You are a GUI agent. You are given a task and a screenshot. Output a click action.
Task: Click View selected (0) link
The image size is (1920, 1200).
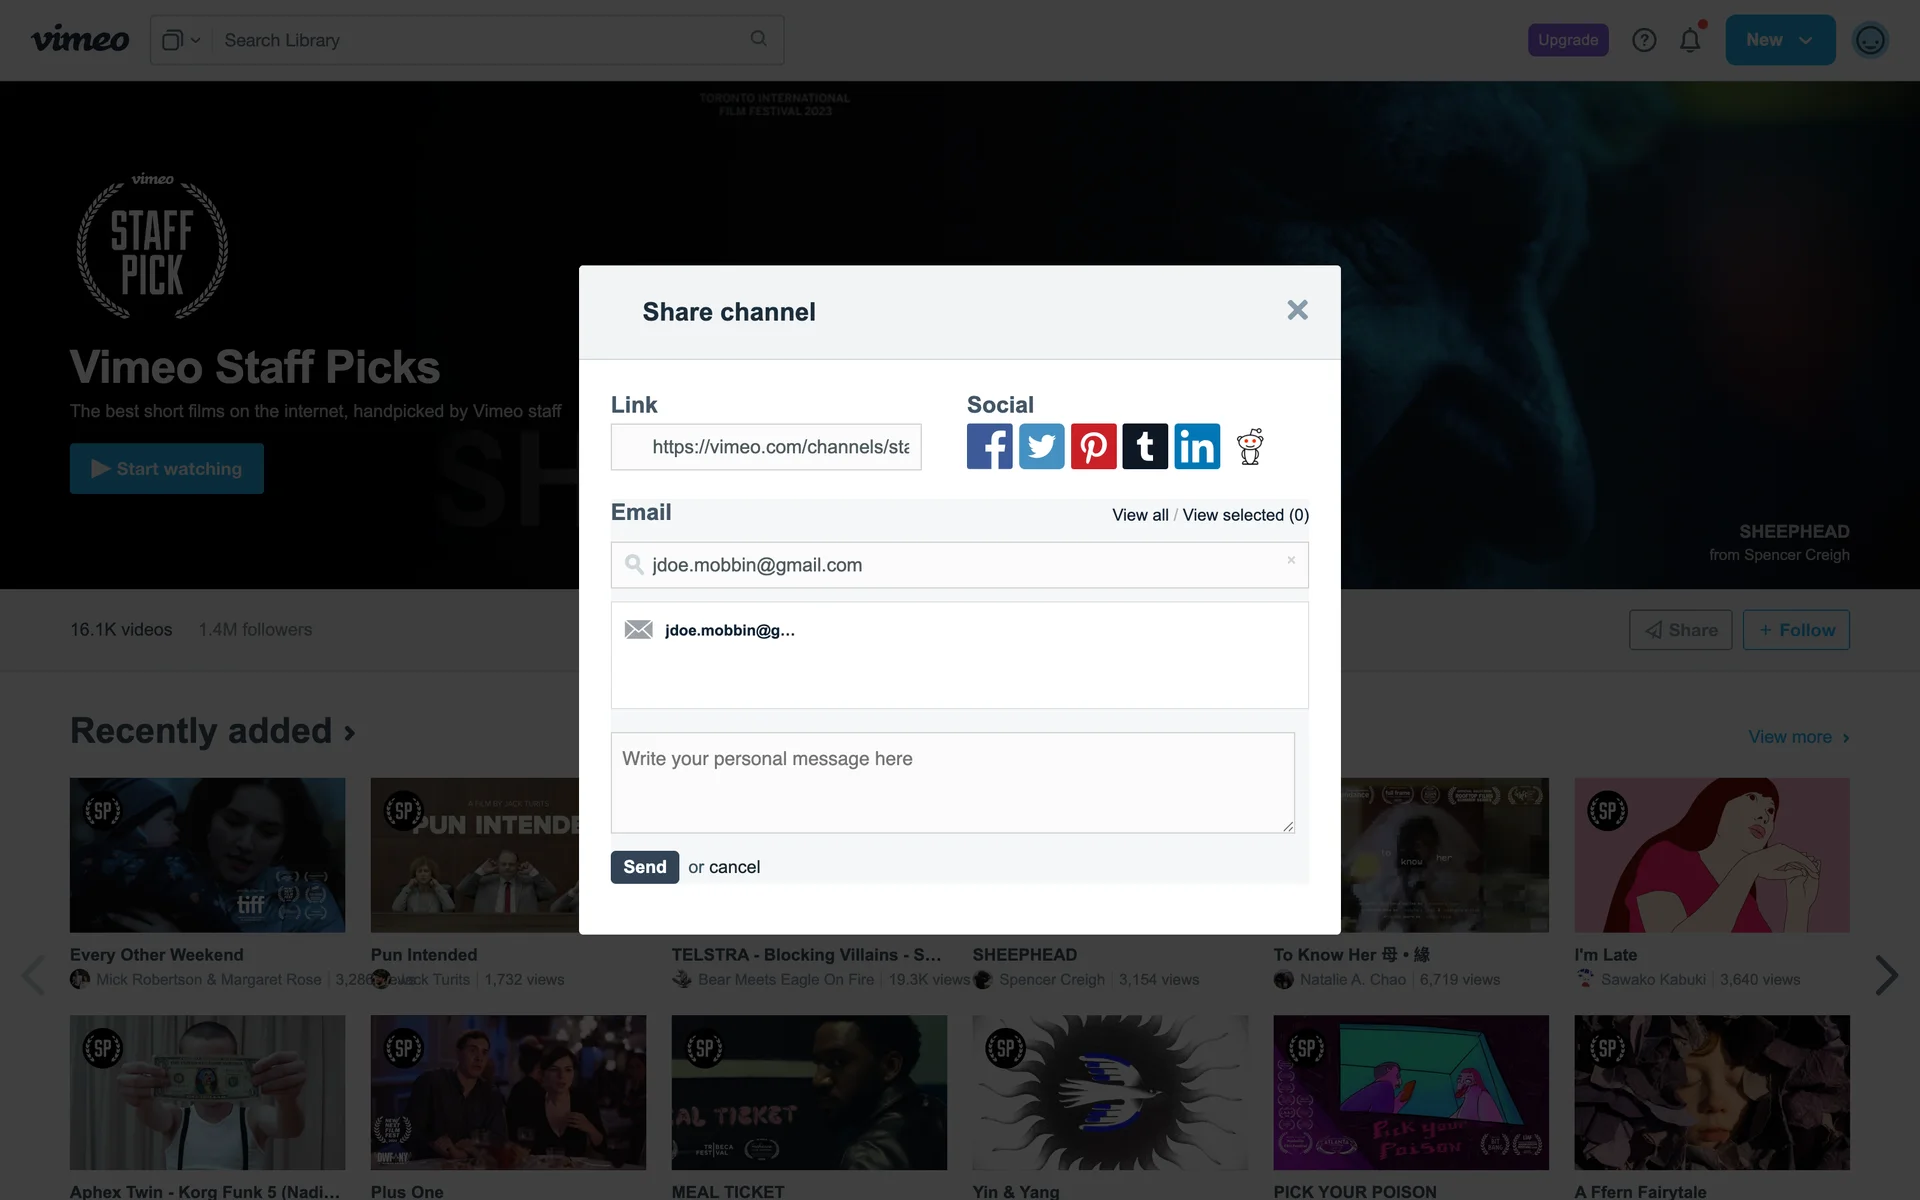(1245, 515)
